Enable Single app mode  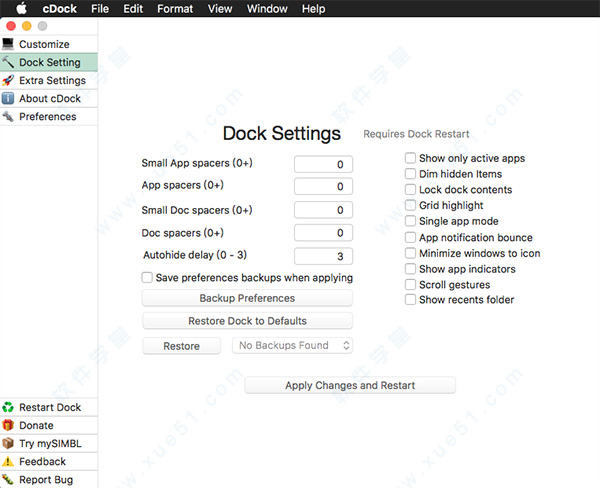point(410,221)
